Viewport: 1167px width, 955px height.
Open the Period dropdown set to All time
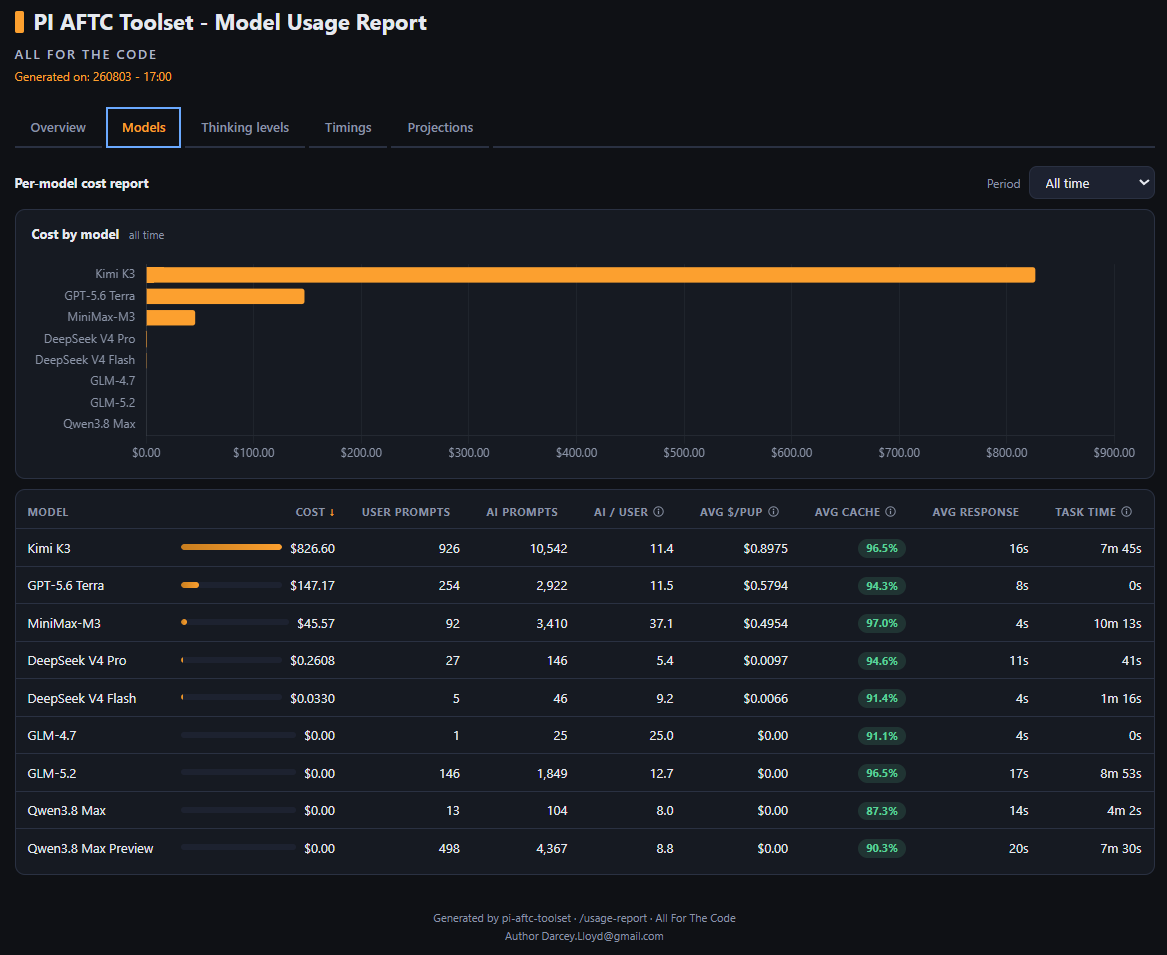(x=1091, y=183)
